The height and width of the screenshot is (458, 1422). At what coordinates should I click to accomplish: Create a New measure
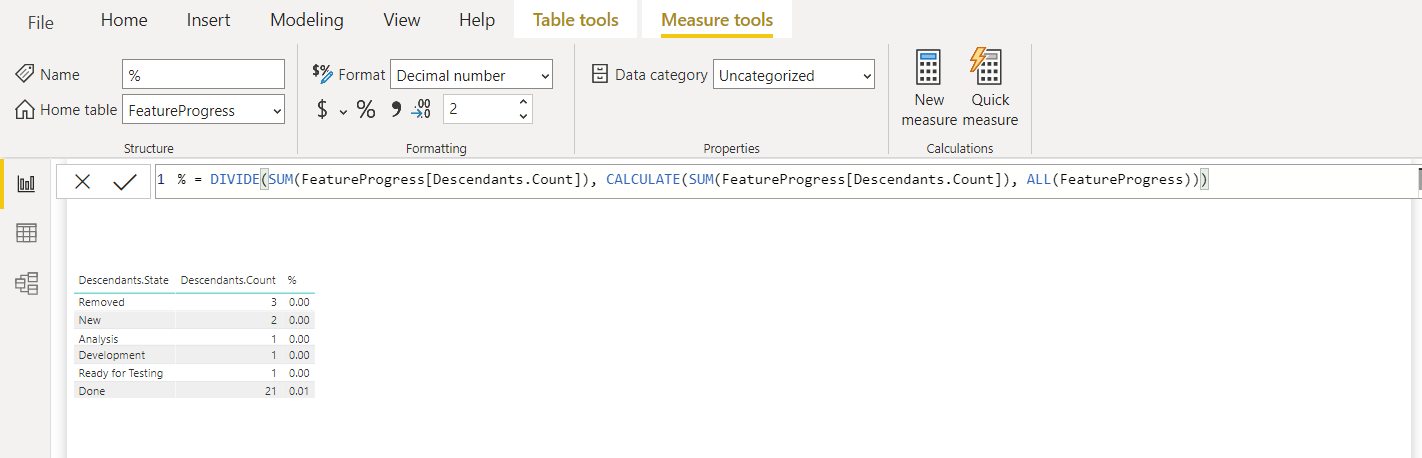pyautogui.click(x=929, y=89)
